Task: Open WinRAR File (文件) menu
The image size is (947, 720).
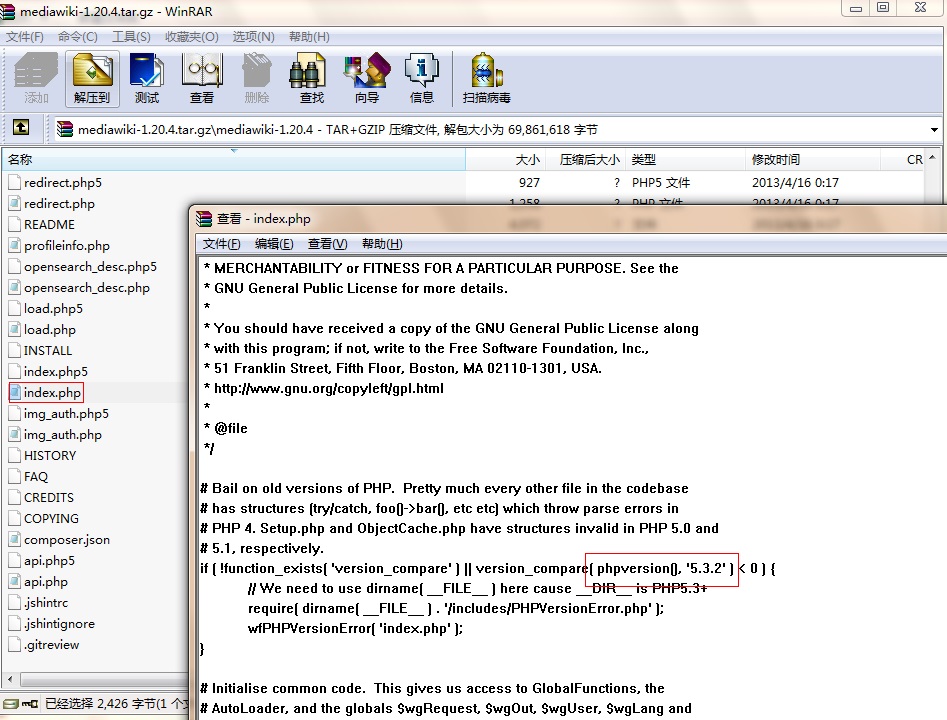Action: click(x=25, y=37)
